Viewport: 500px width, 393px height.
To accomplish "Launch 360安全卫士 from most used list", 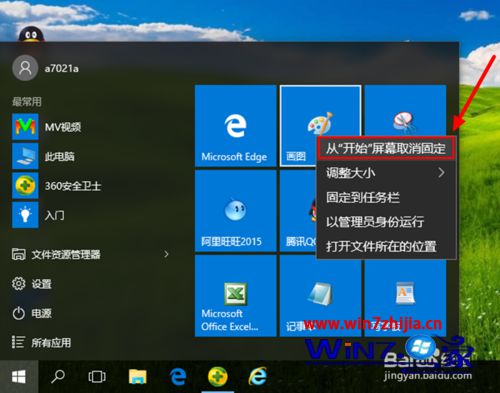I will click(57, 185).
